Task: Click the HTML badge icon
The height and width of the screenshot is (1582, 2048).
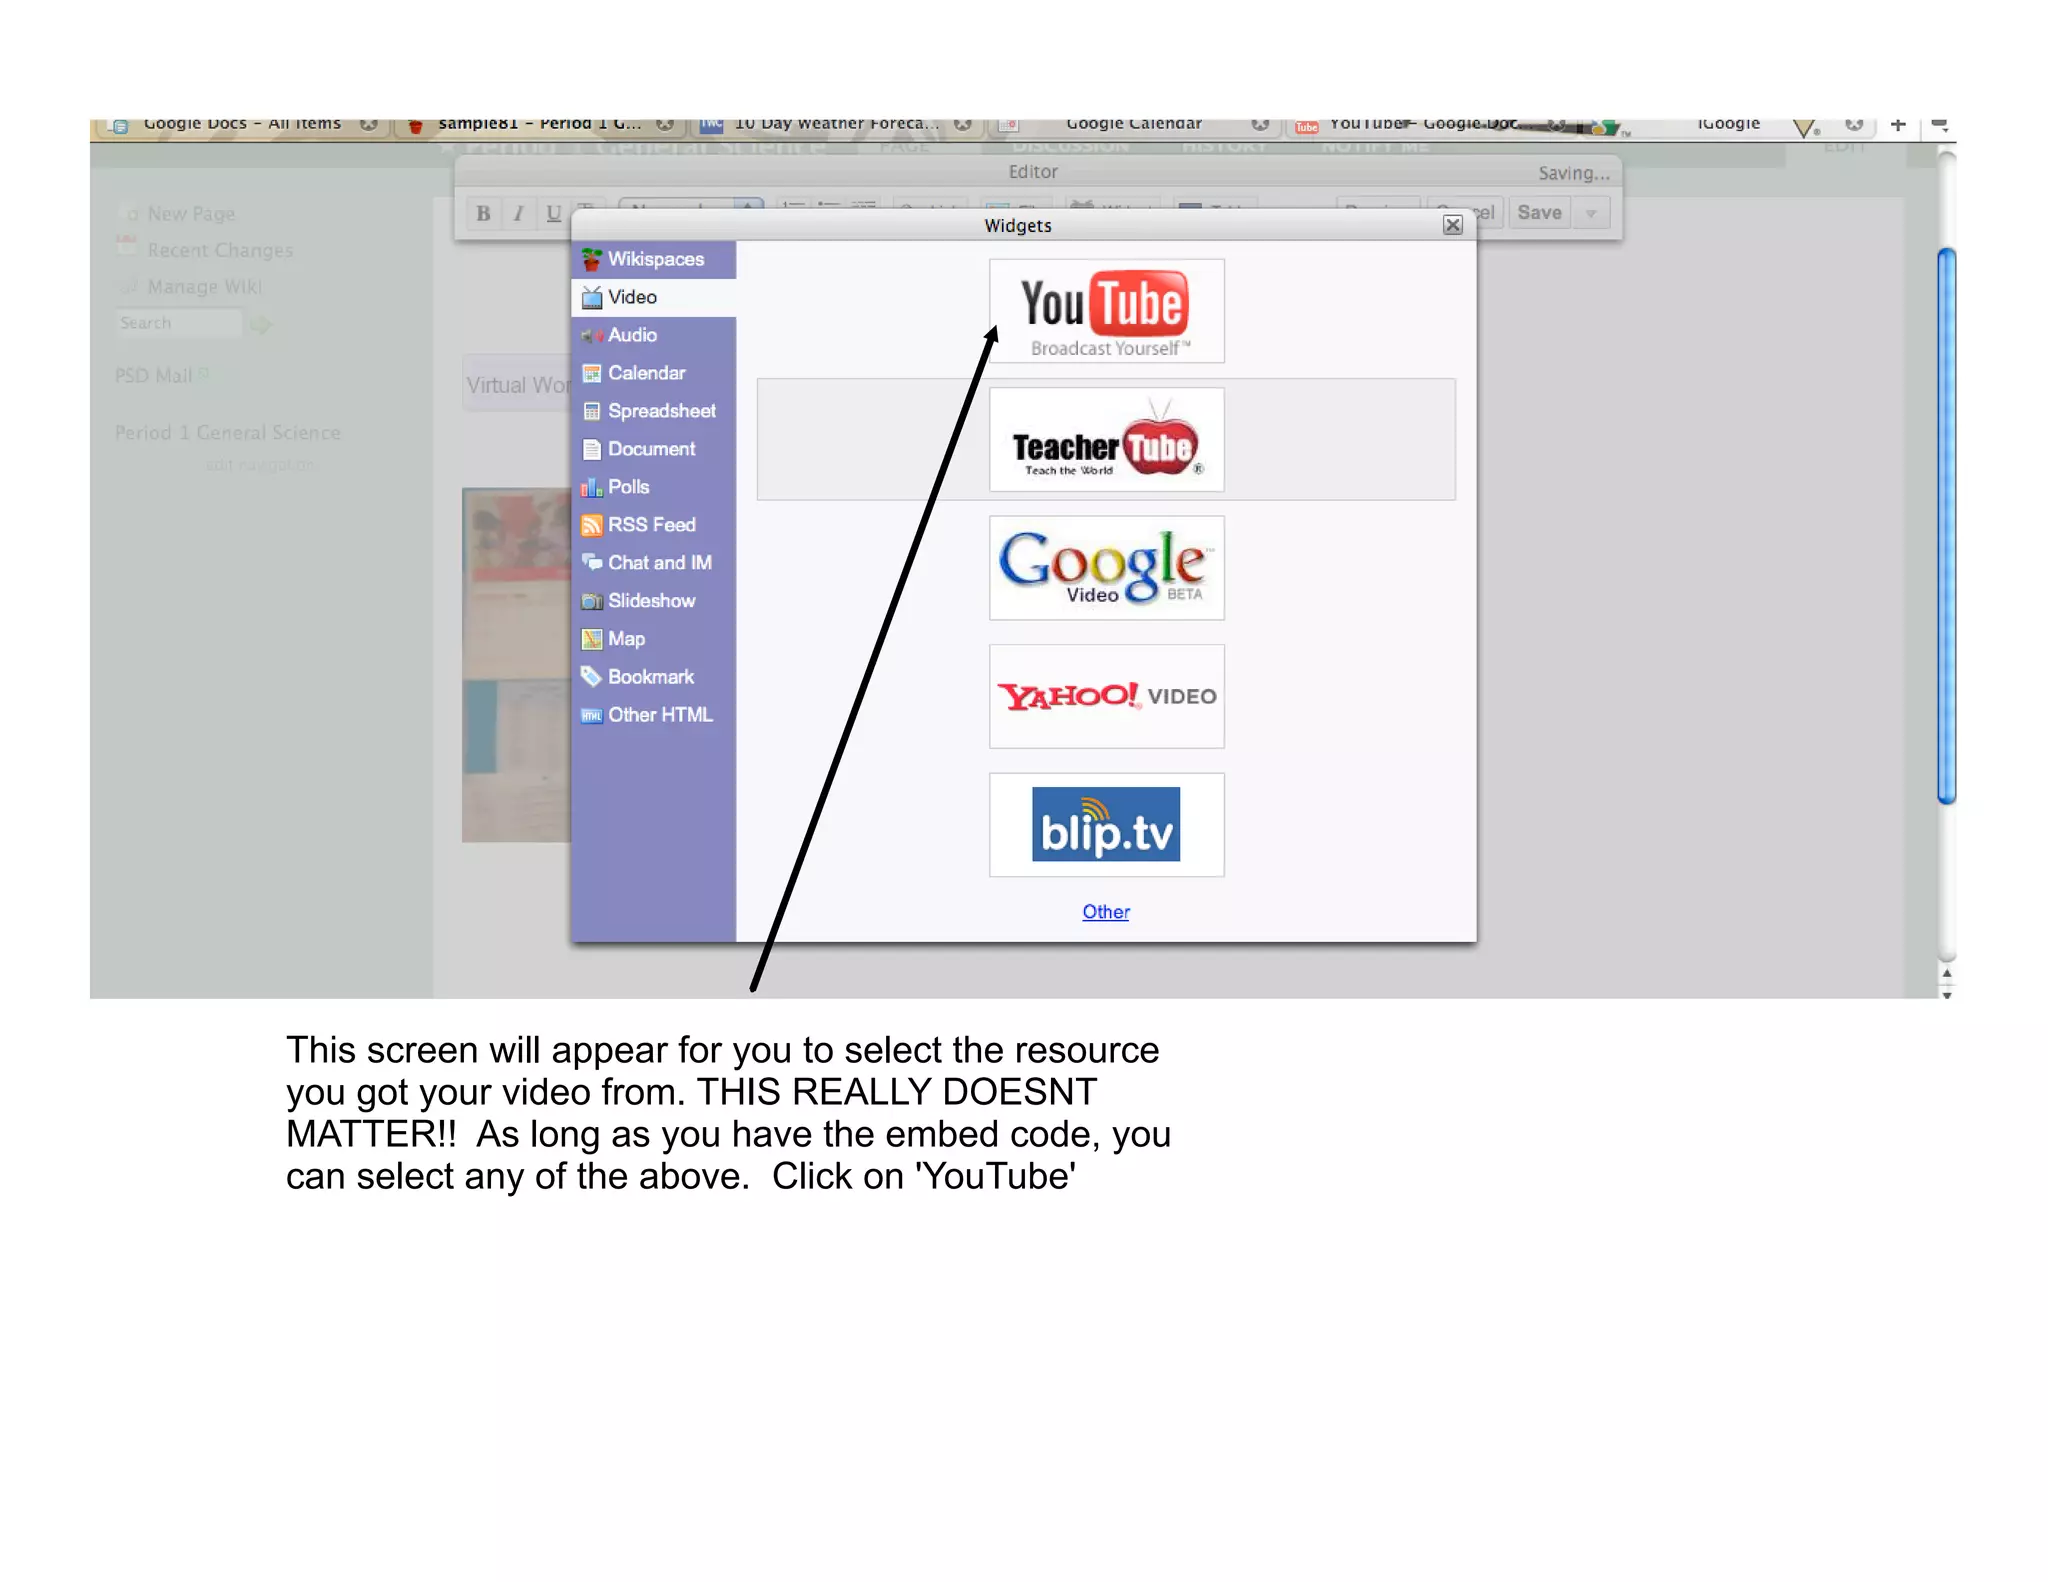Action: point(592,715)
